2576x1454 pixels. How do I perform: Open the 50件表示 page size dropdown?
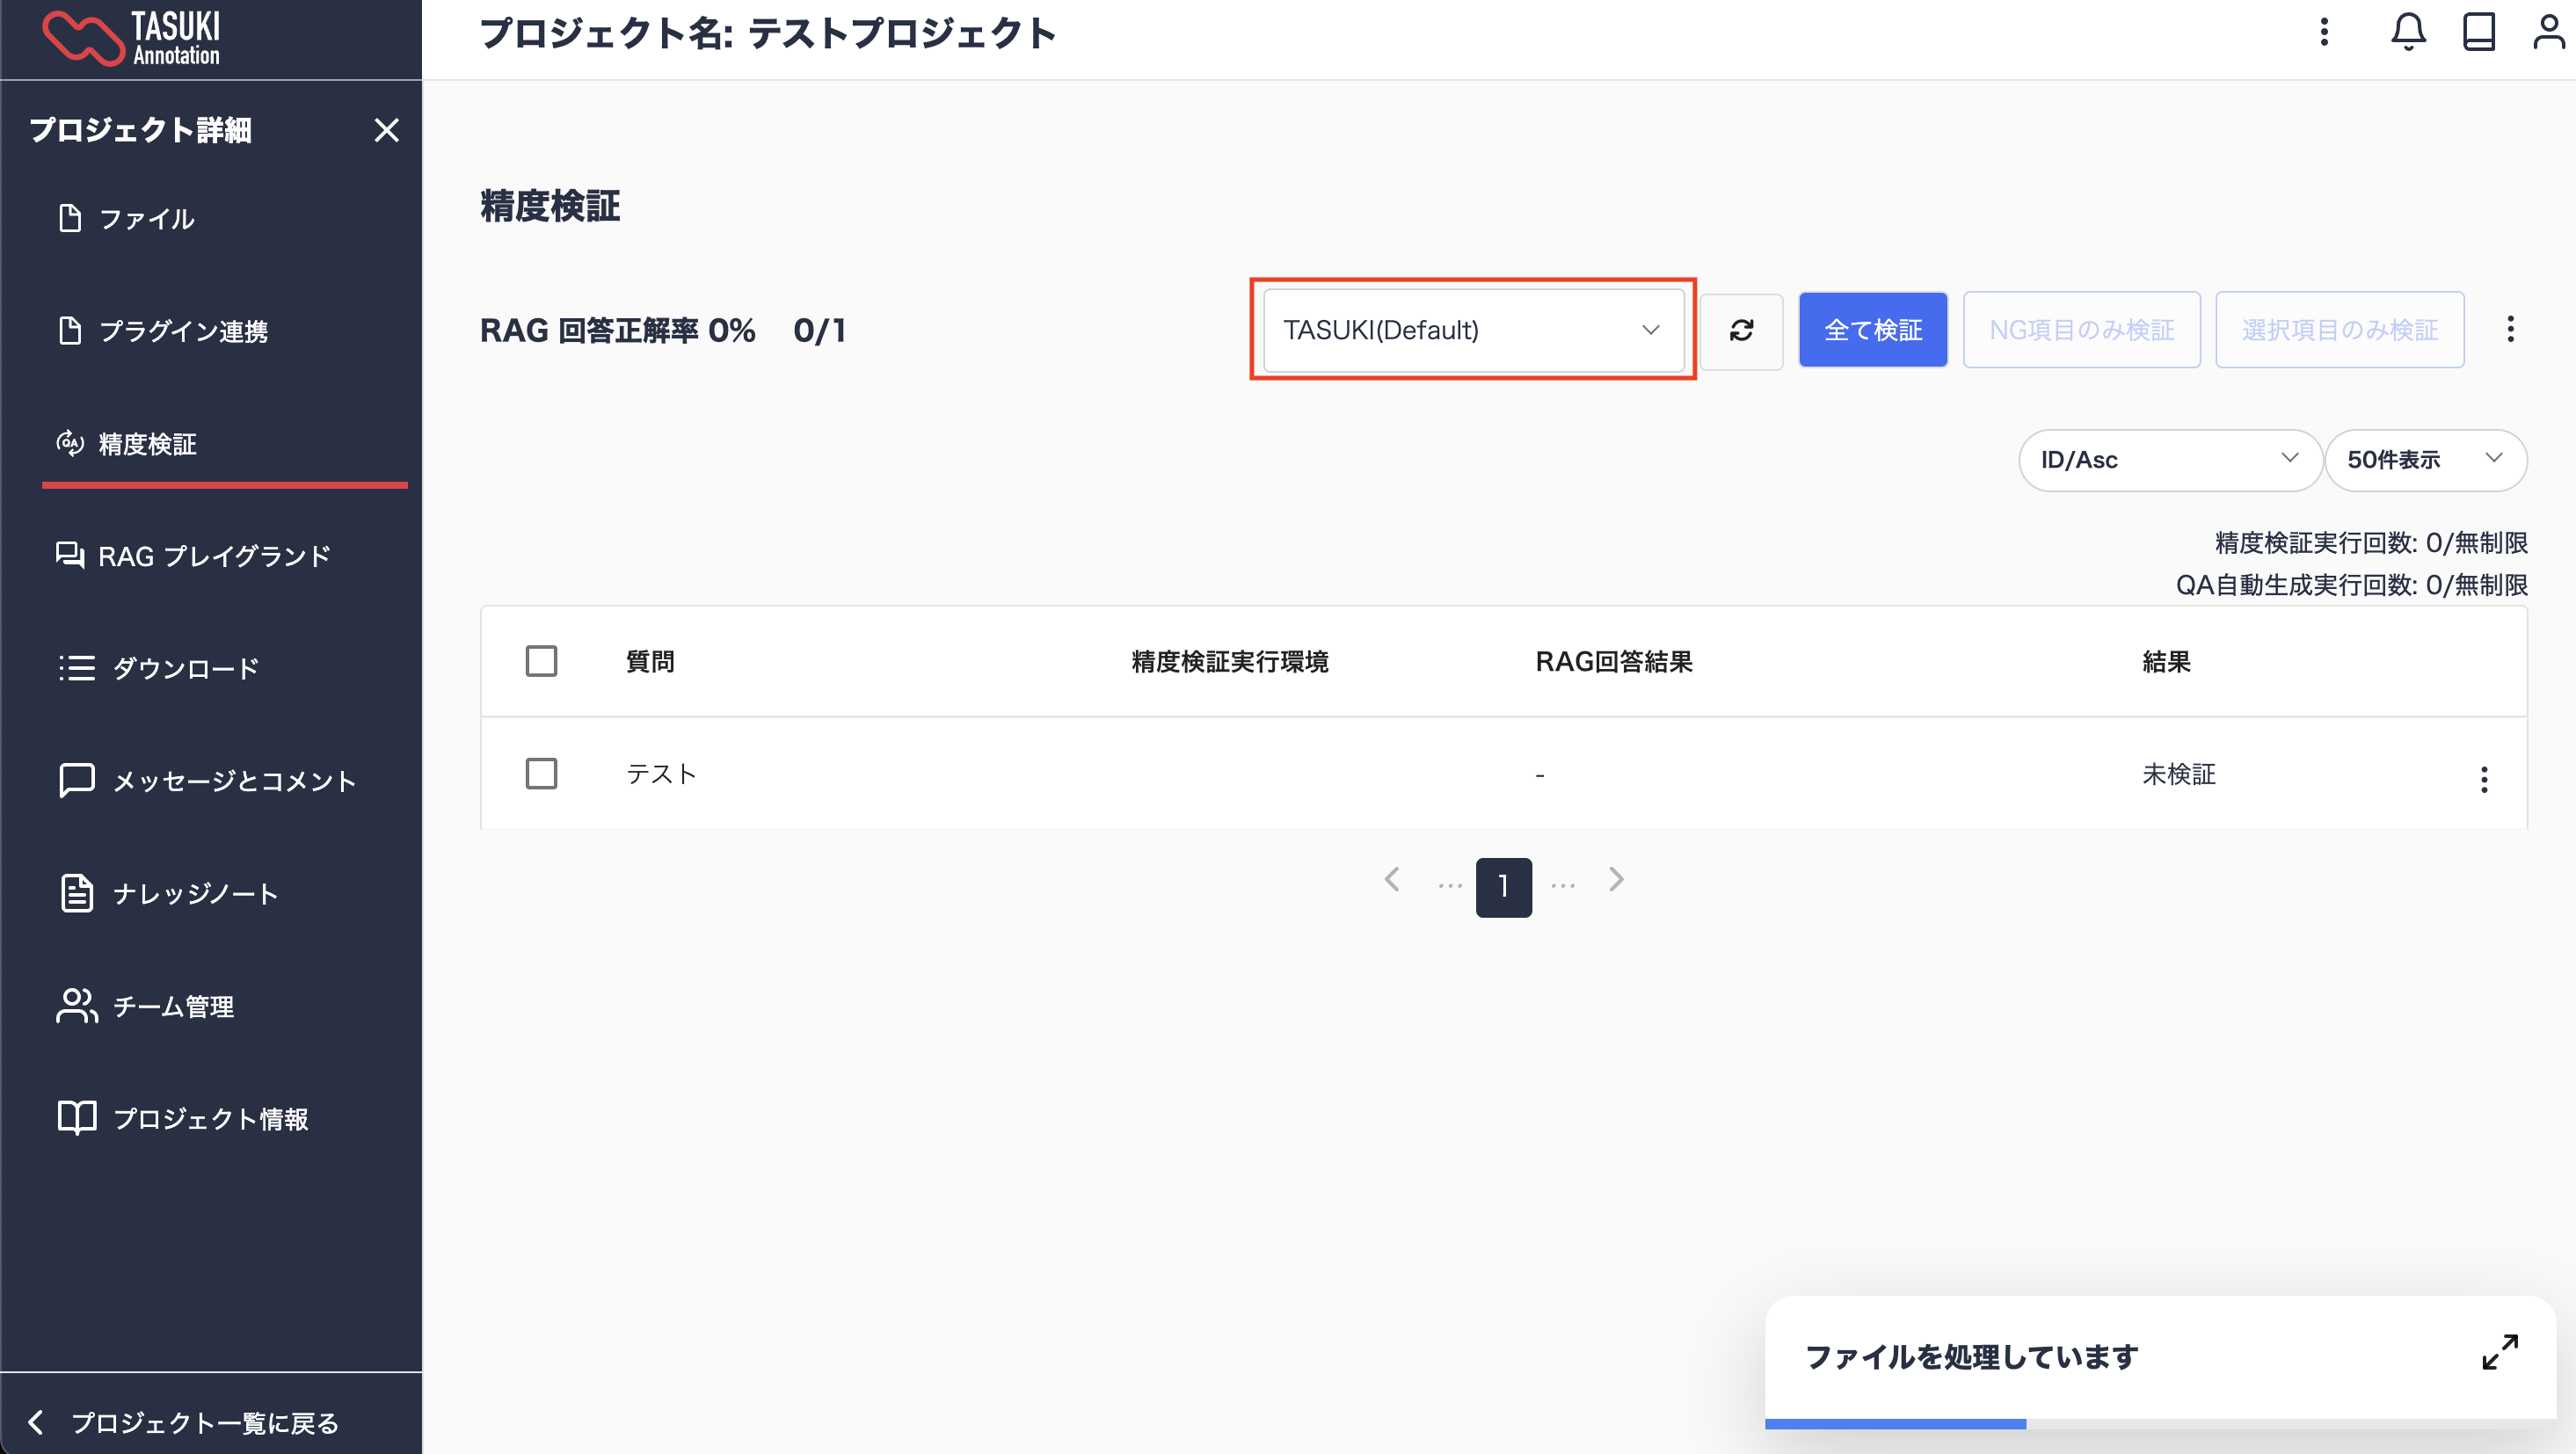point(2425,460)
